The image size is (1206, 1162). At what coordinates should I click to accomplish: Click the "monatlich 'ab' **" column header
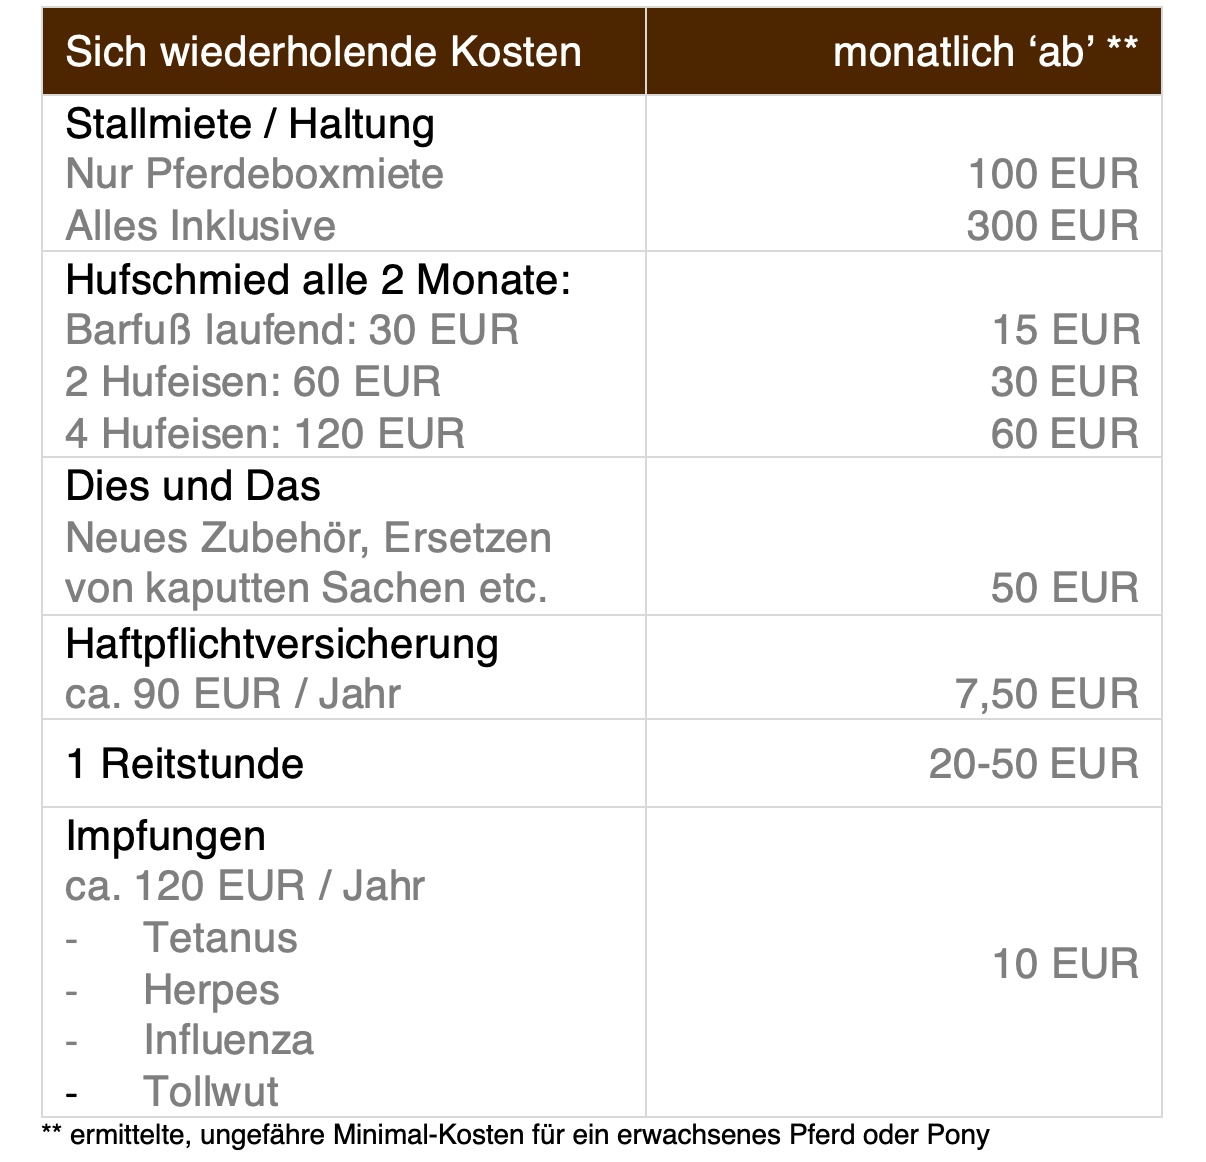tap(984, 52)
